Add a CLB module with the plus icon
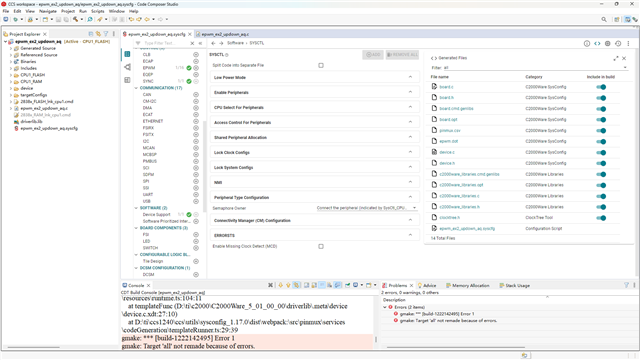The height and width of the screenshot is (360, 640). [196, 54]
